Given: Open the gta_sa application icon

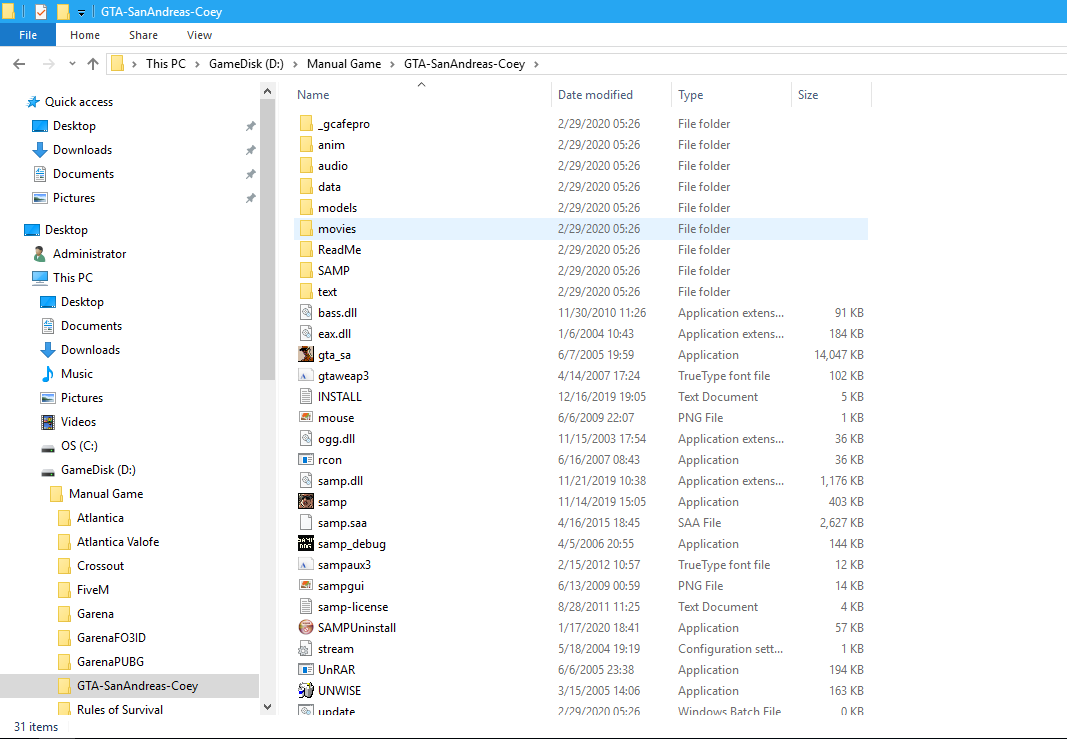Looking at the screenshot, I should [306, 355].
